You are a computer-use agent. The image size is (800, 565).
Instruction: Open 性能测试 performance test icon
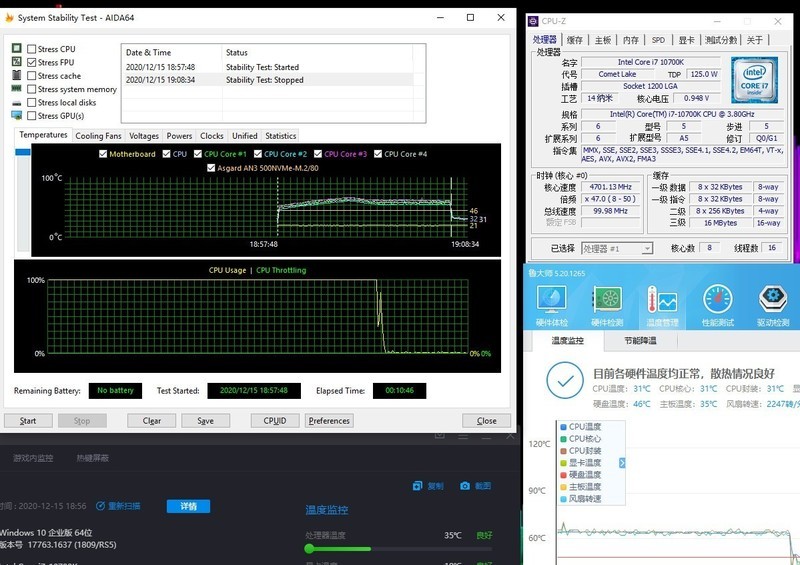[717, 304]
